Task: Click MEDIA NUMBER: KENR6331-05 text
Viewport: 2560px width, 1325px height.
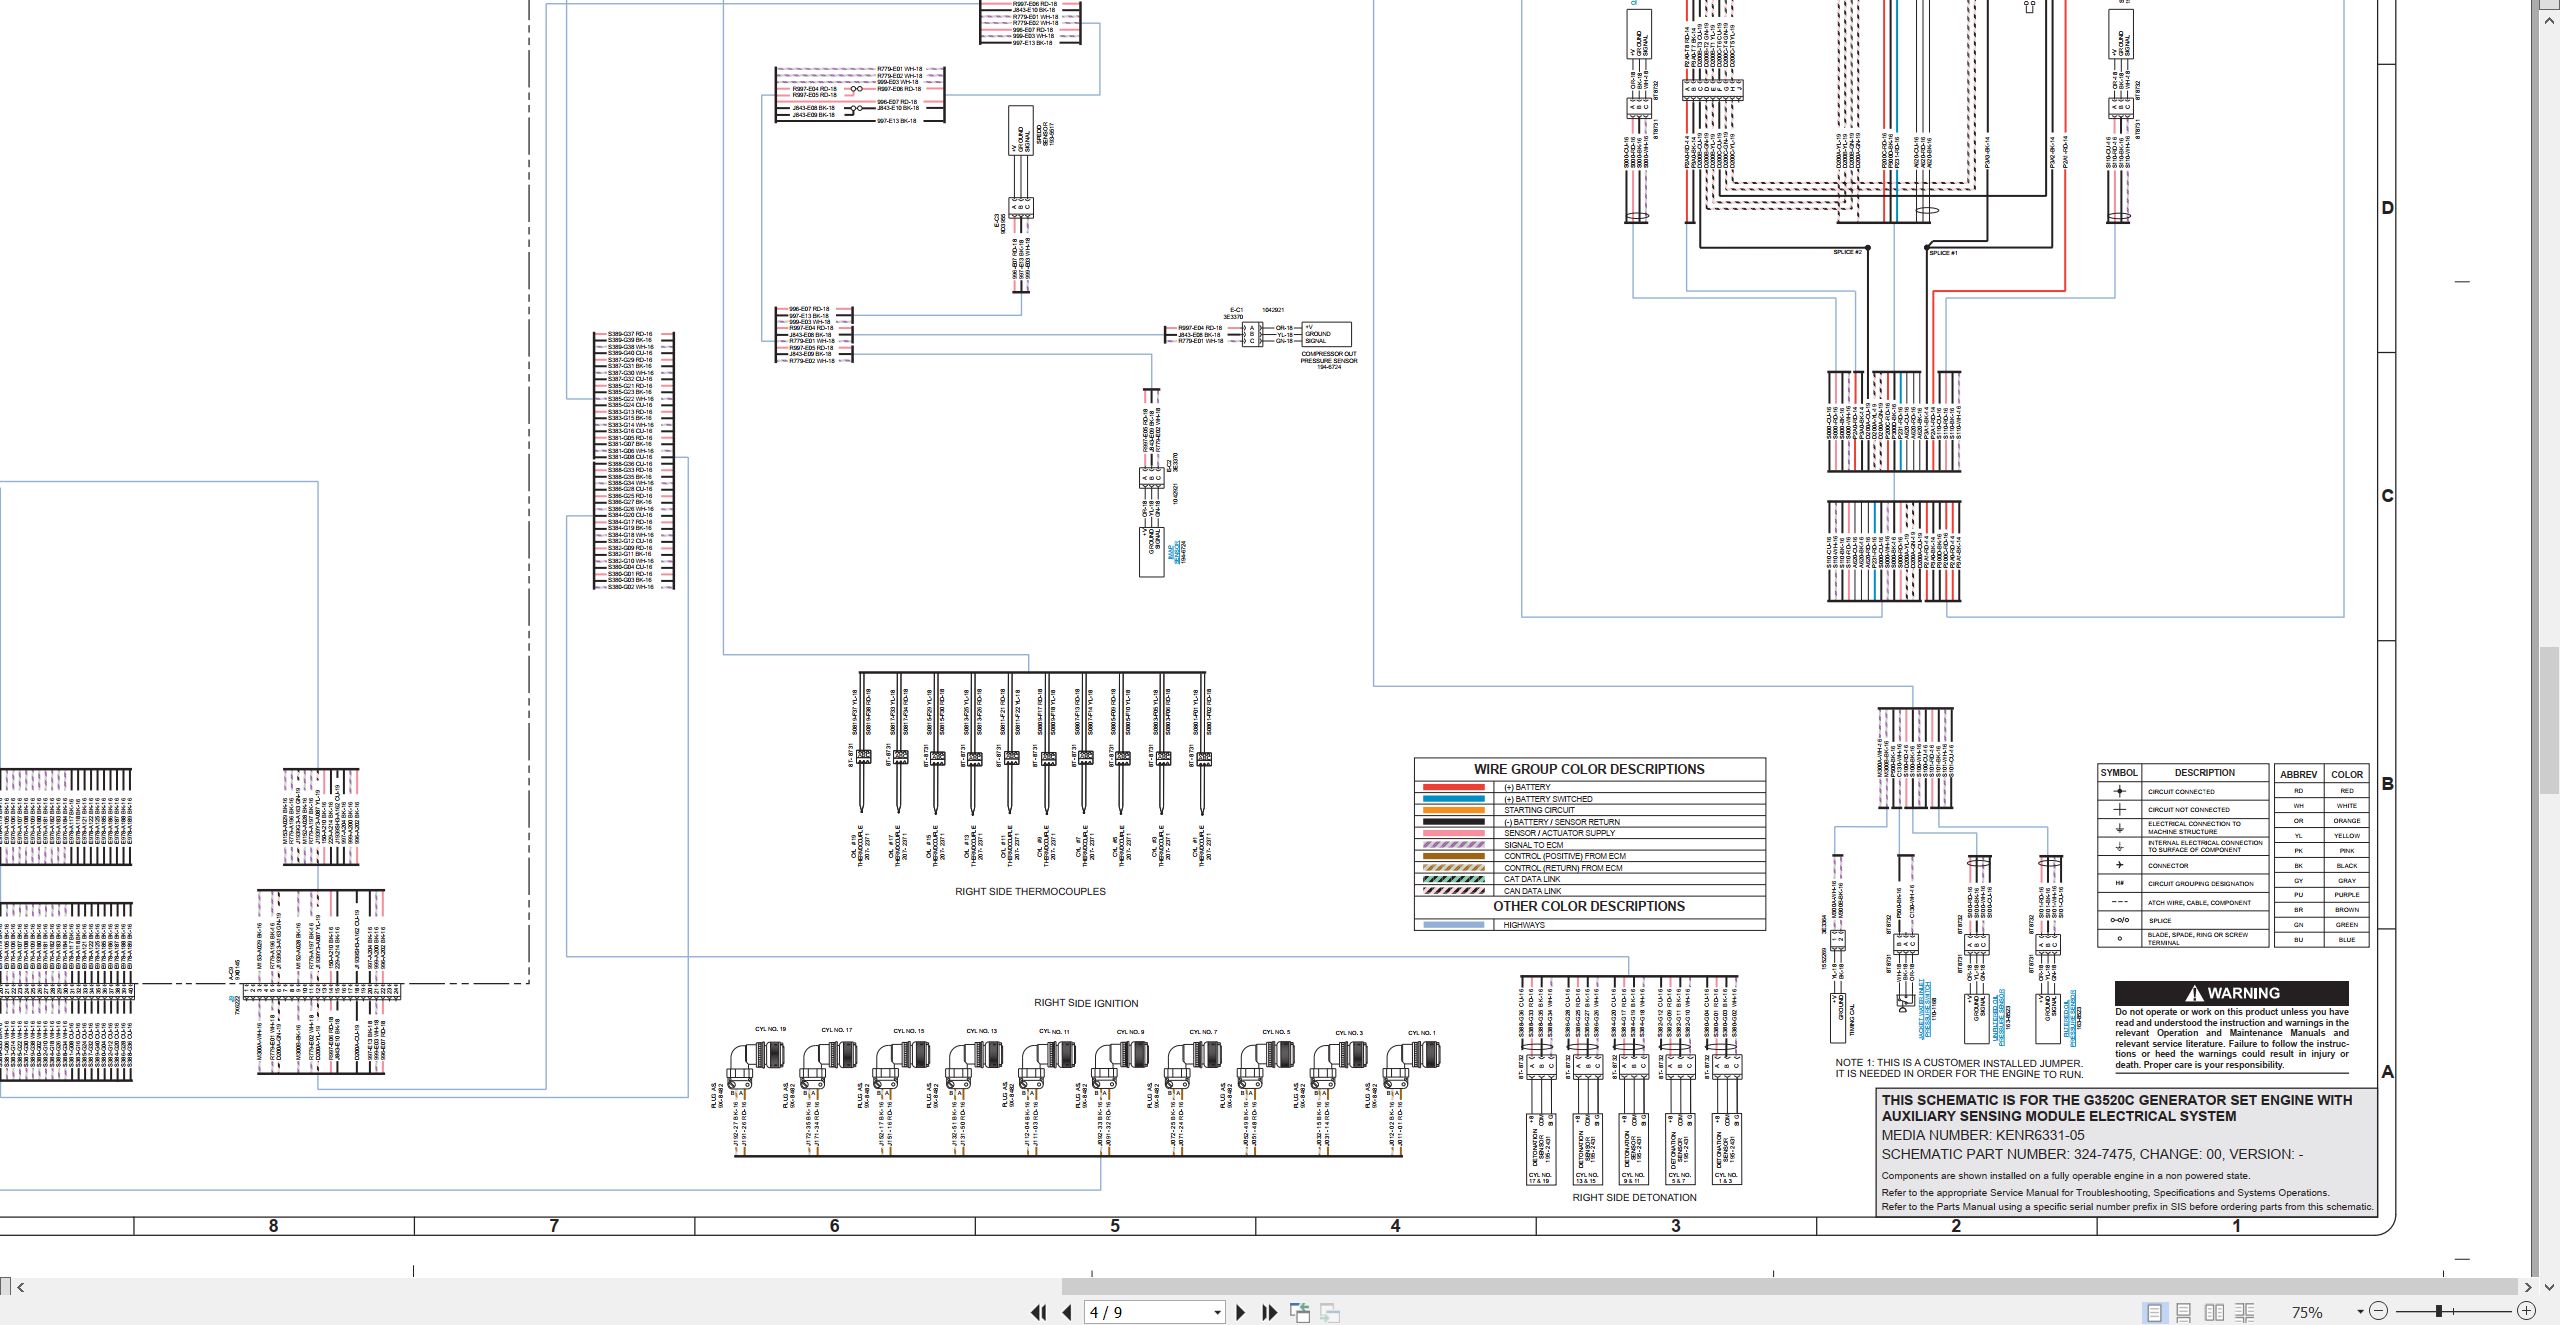Action: point(1983,1135)
